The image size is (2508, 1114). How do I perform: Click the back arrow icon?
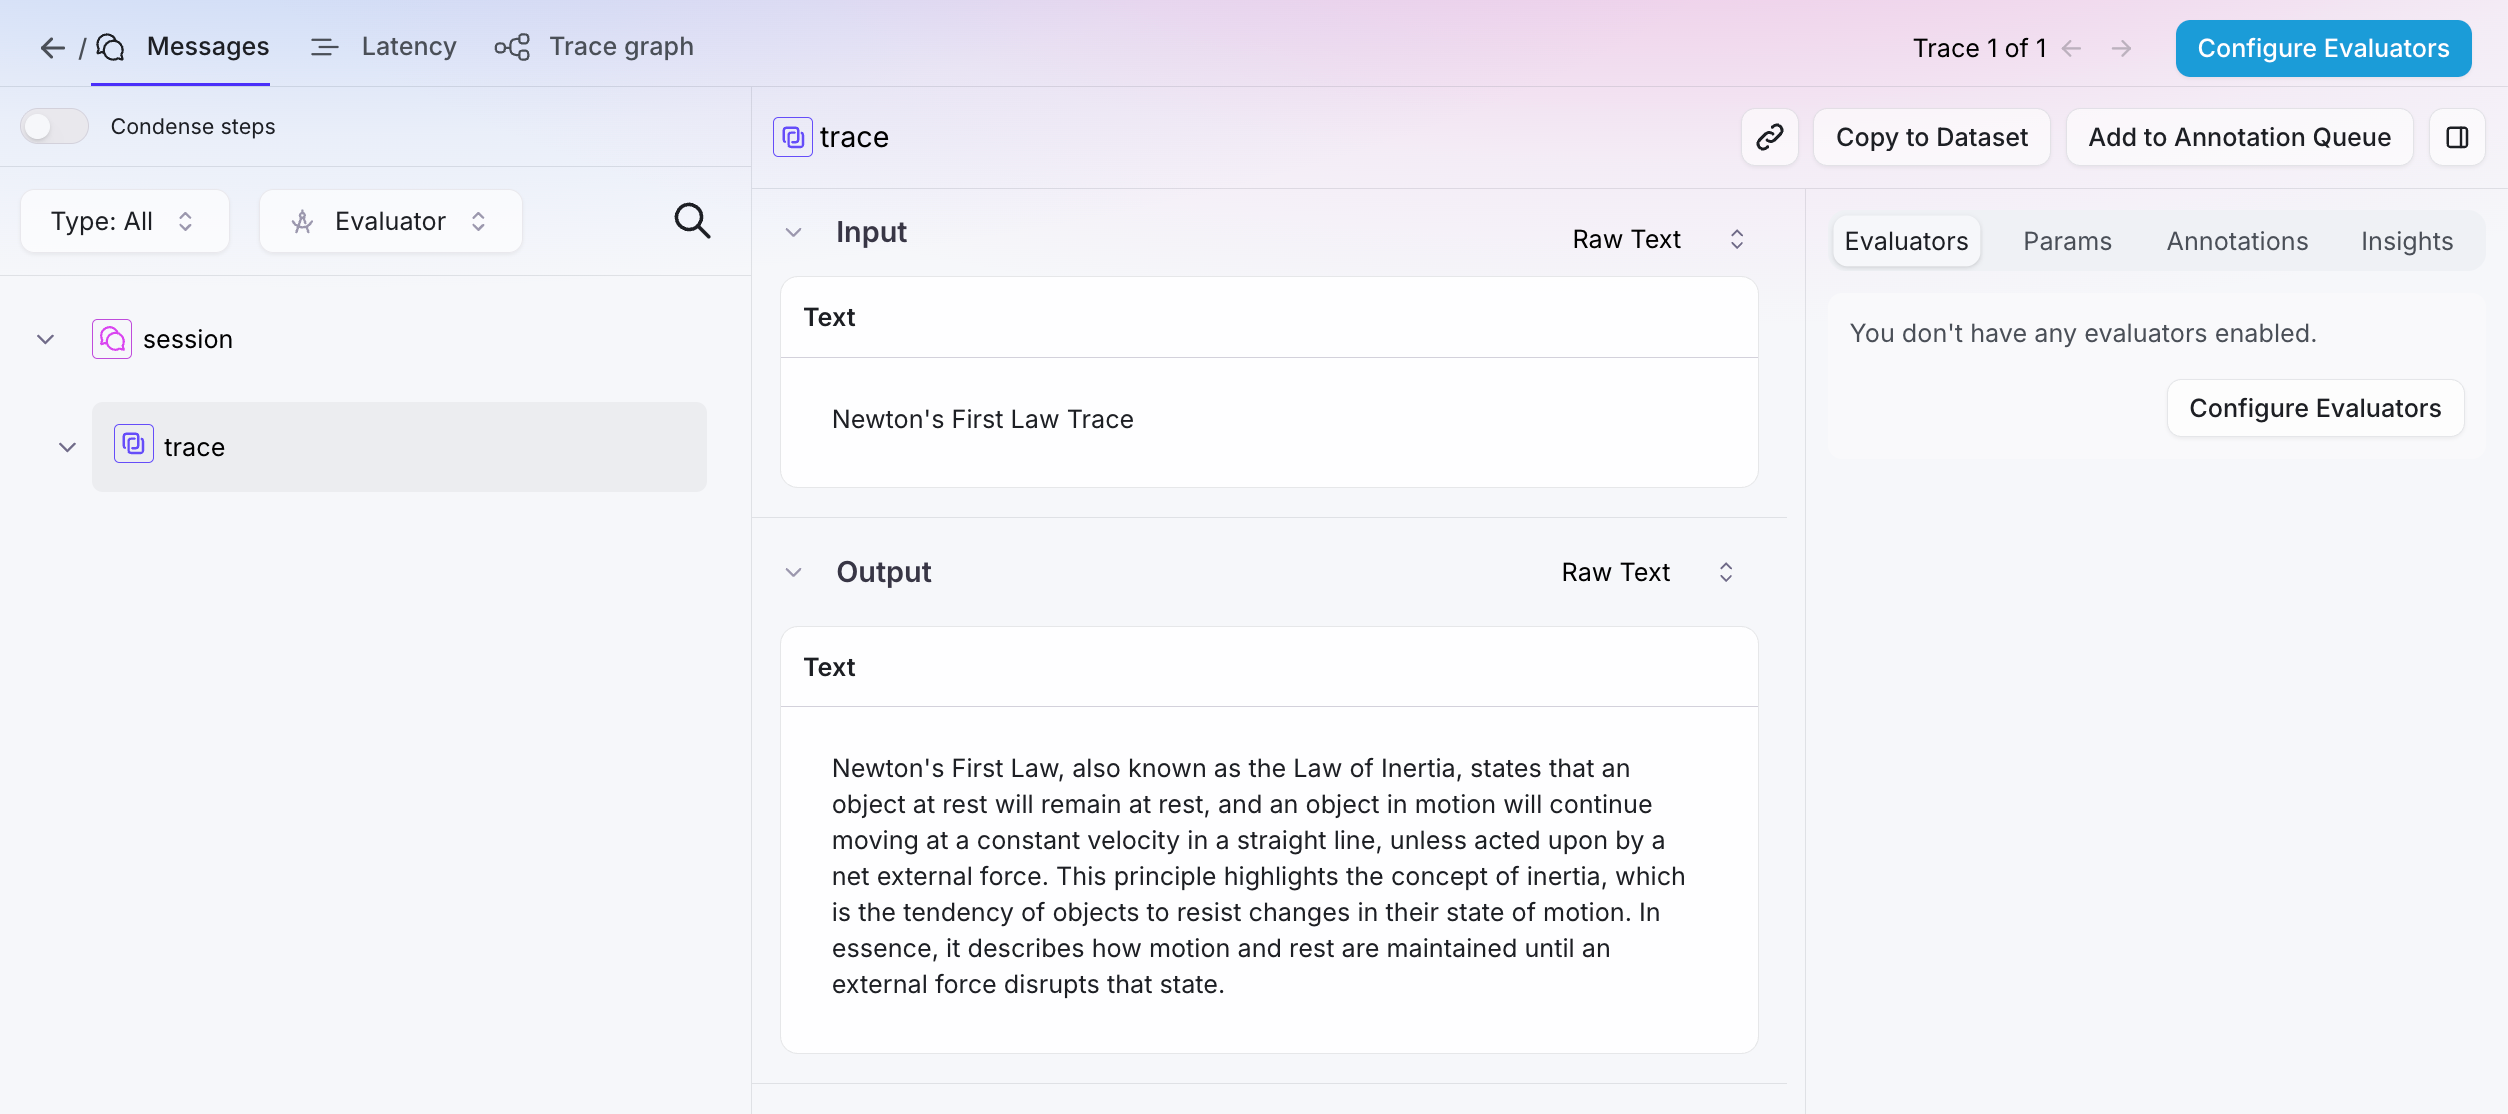(52, 47)
